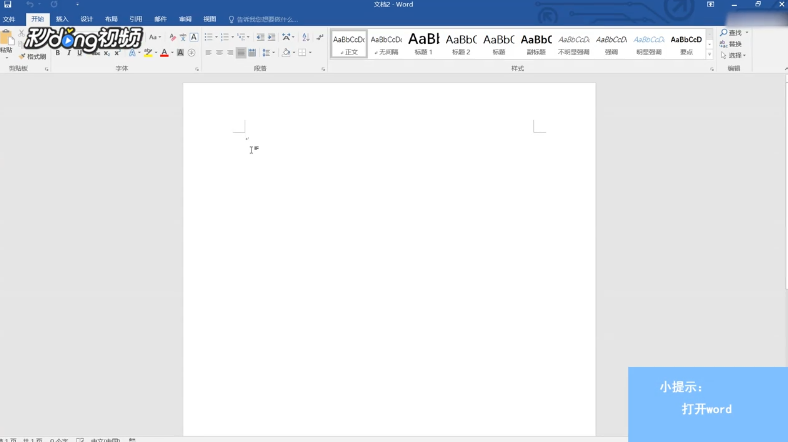Toggle Show/Hide paragraph marks icon
Image resolution: width=788 pixels, height=442 pixels.
(320, 37)
